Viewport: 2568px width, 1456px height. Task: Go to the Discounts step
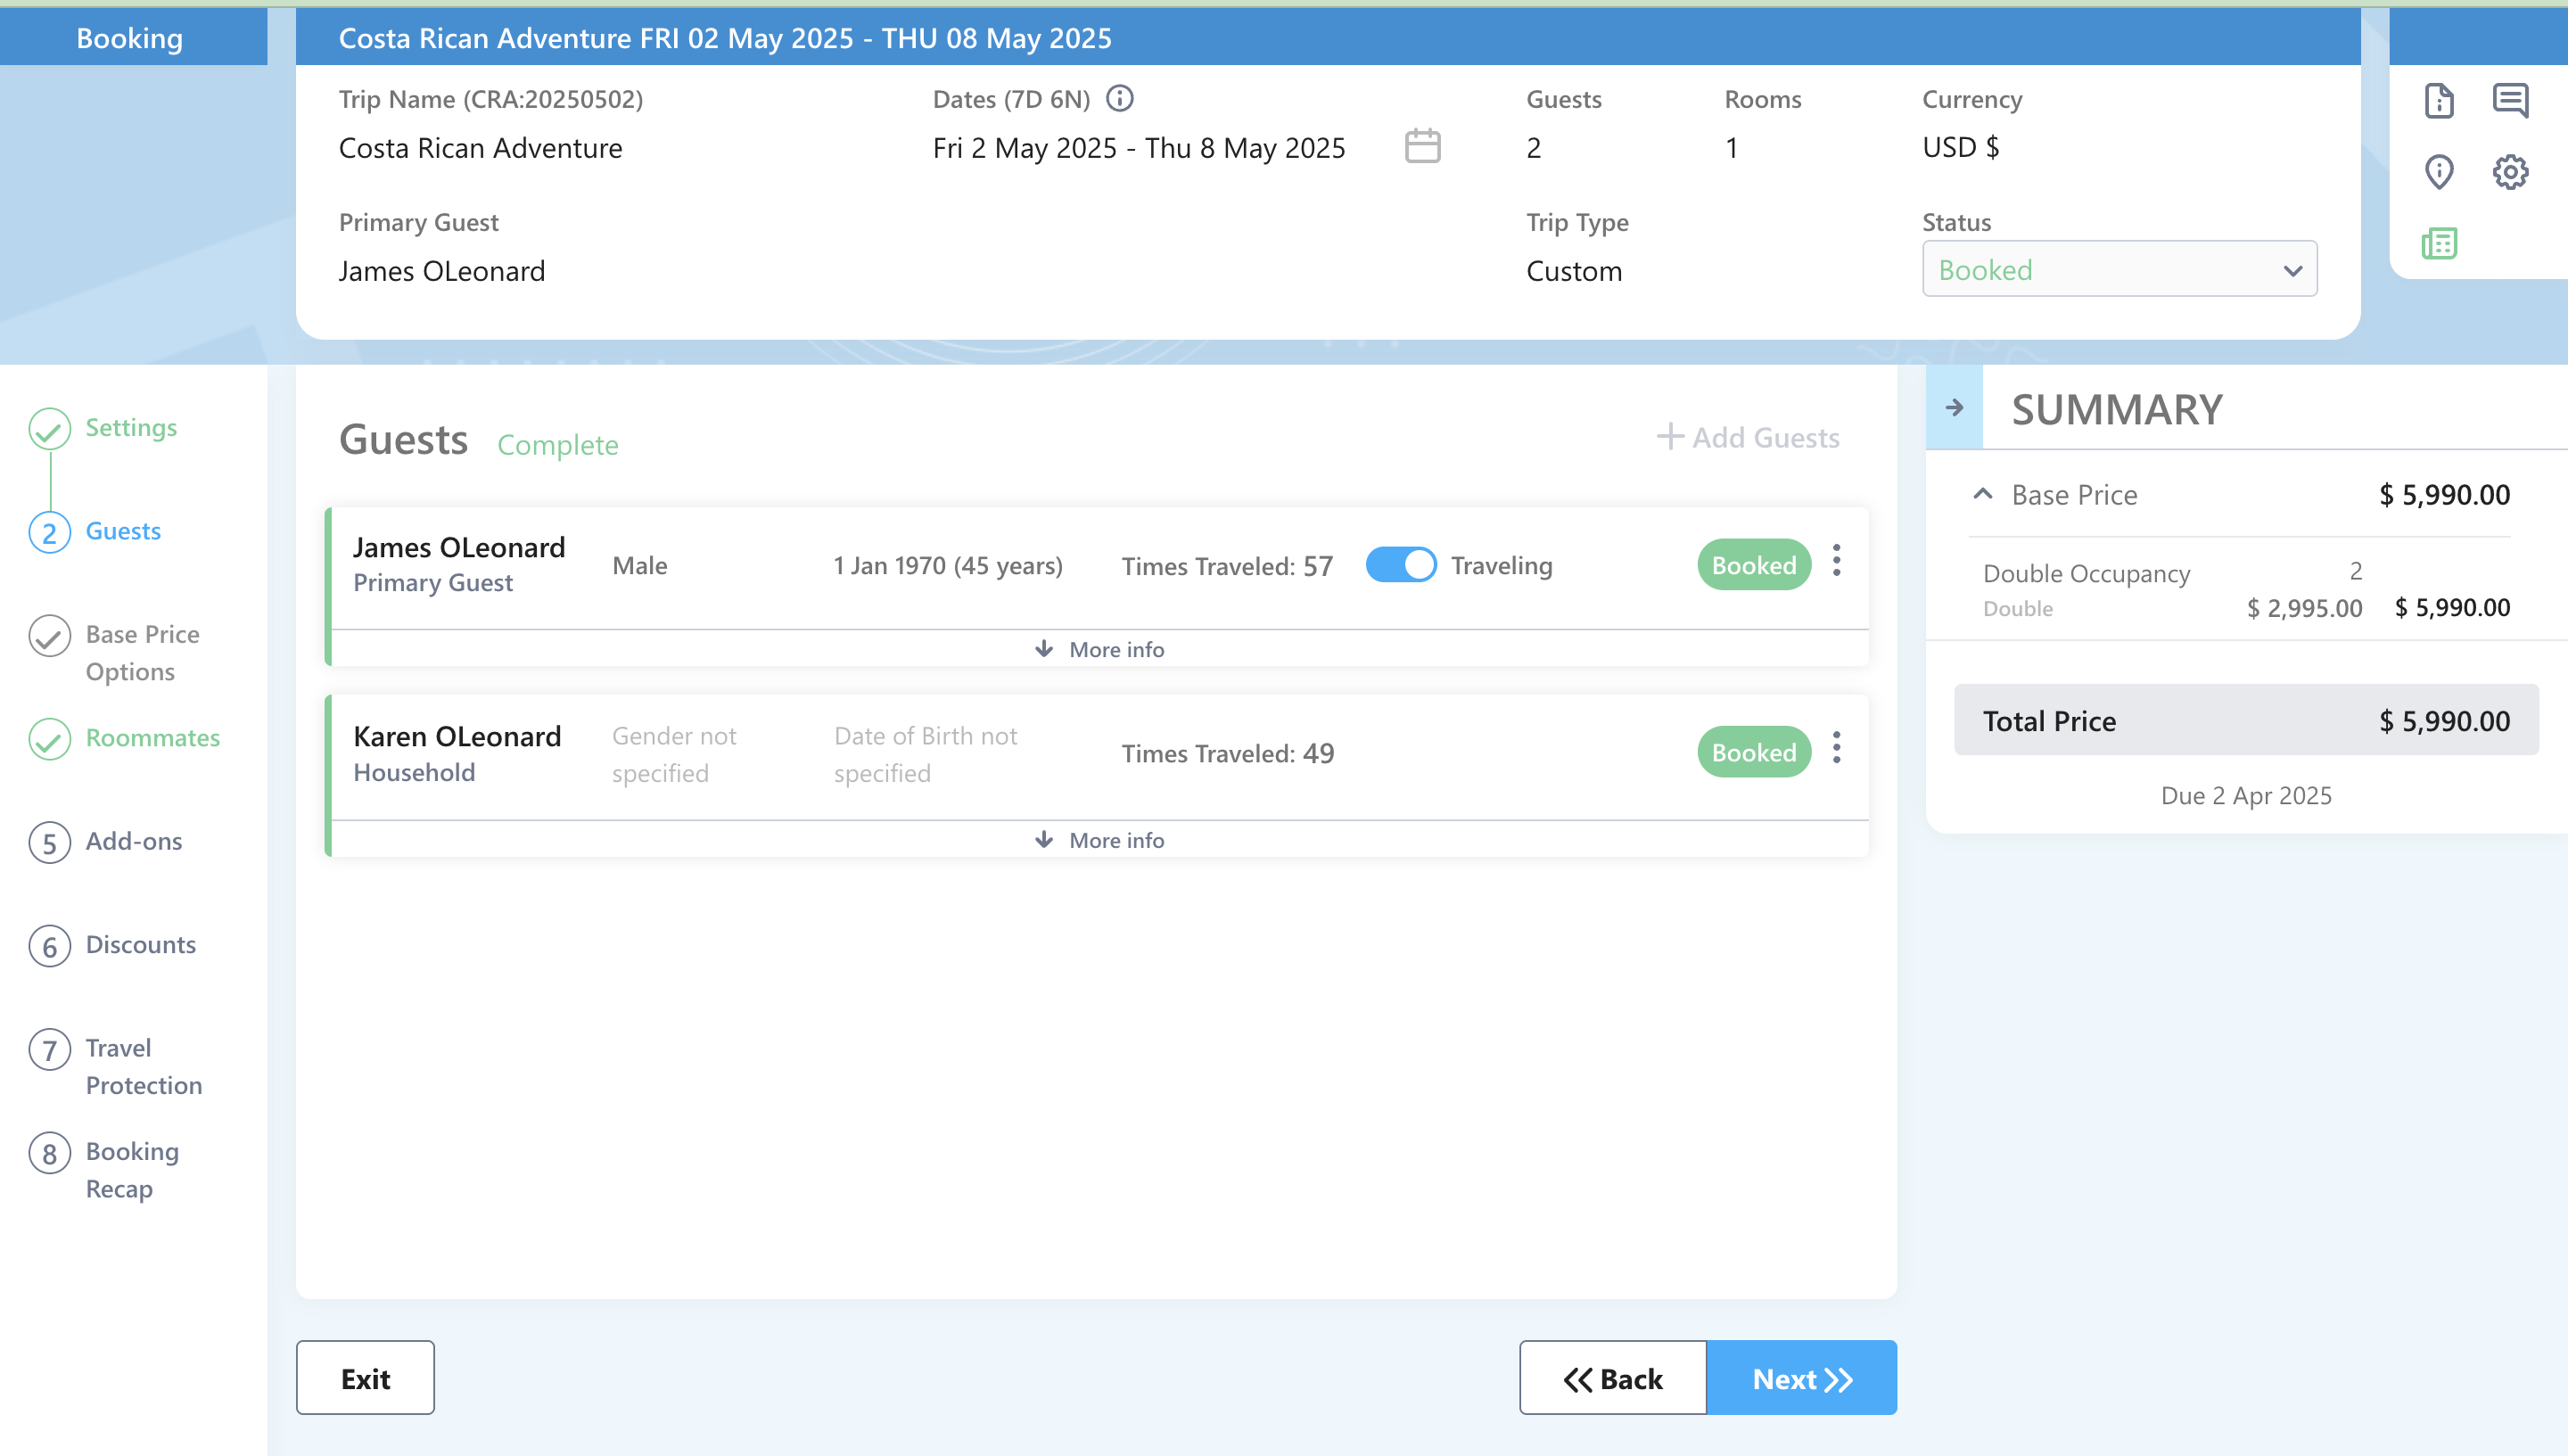tap(140, 944)
